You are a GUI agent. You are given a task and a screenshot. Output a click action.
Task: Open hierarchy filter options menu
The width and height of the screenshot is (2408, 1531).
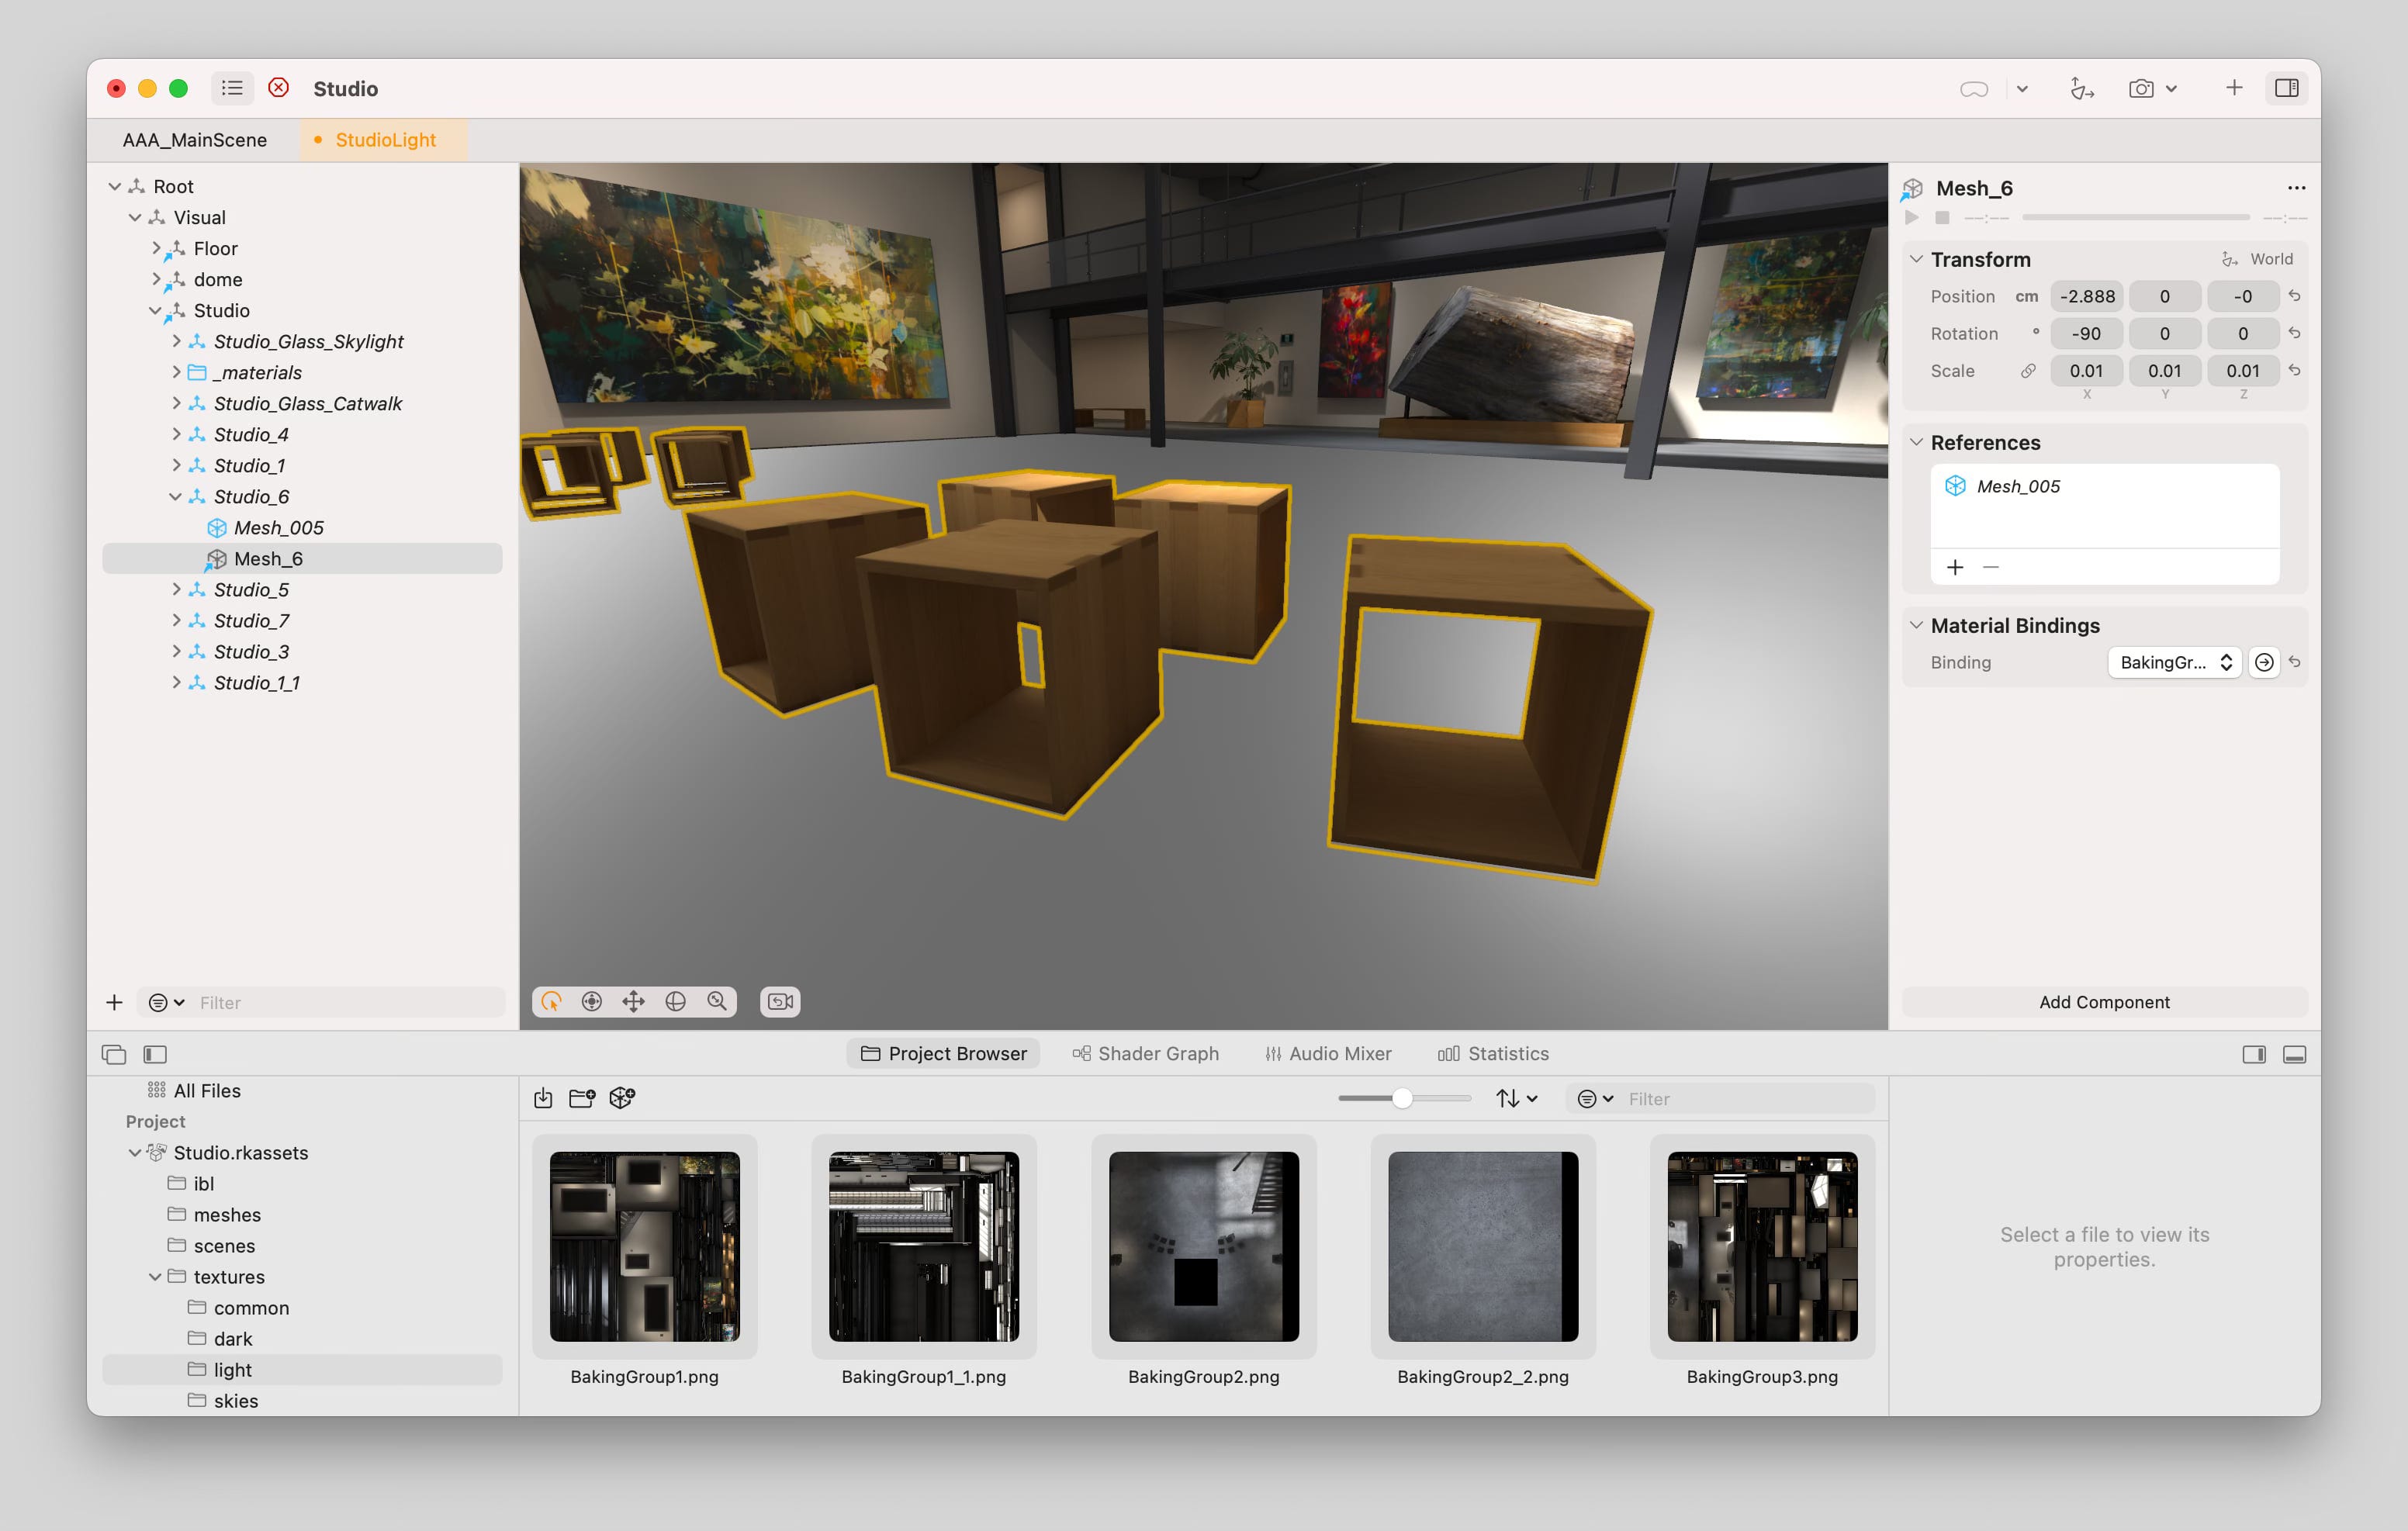(166, 1002)
